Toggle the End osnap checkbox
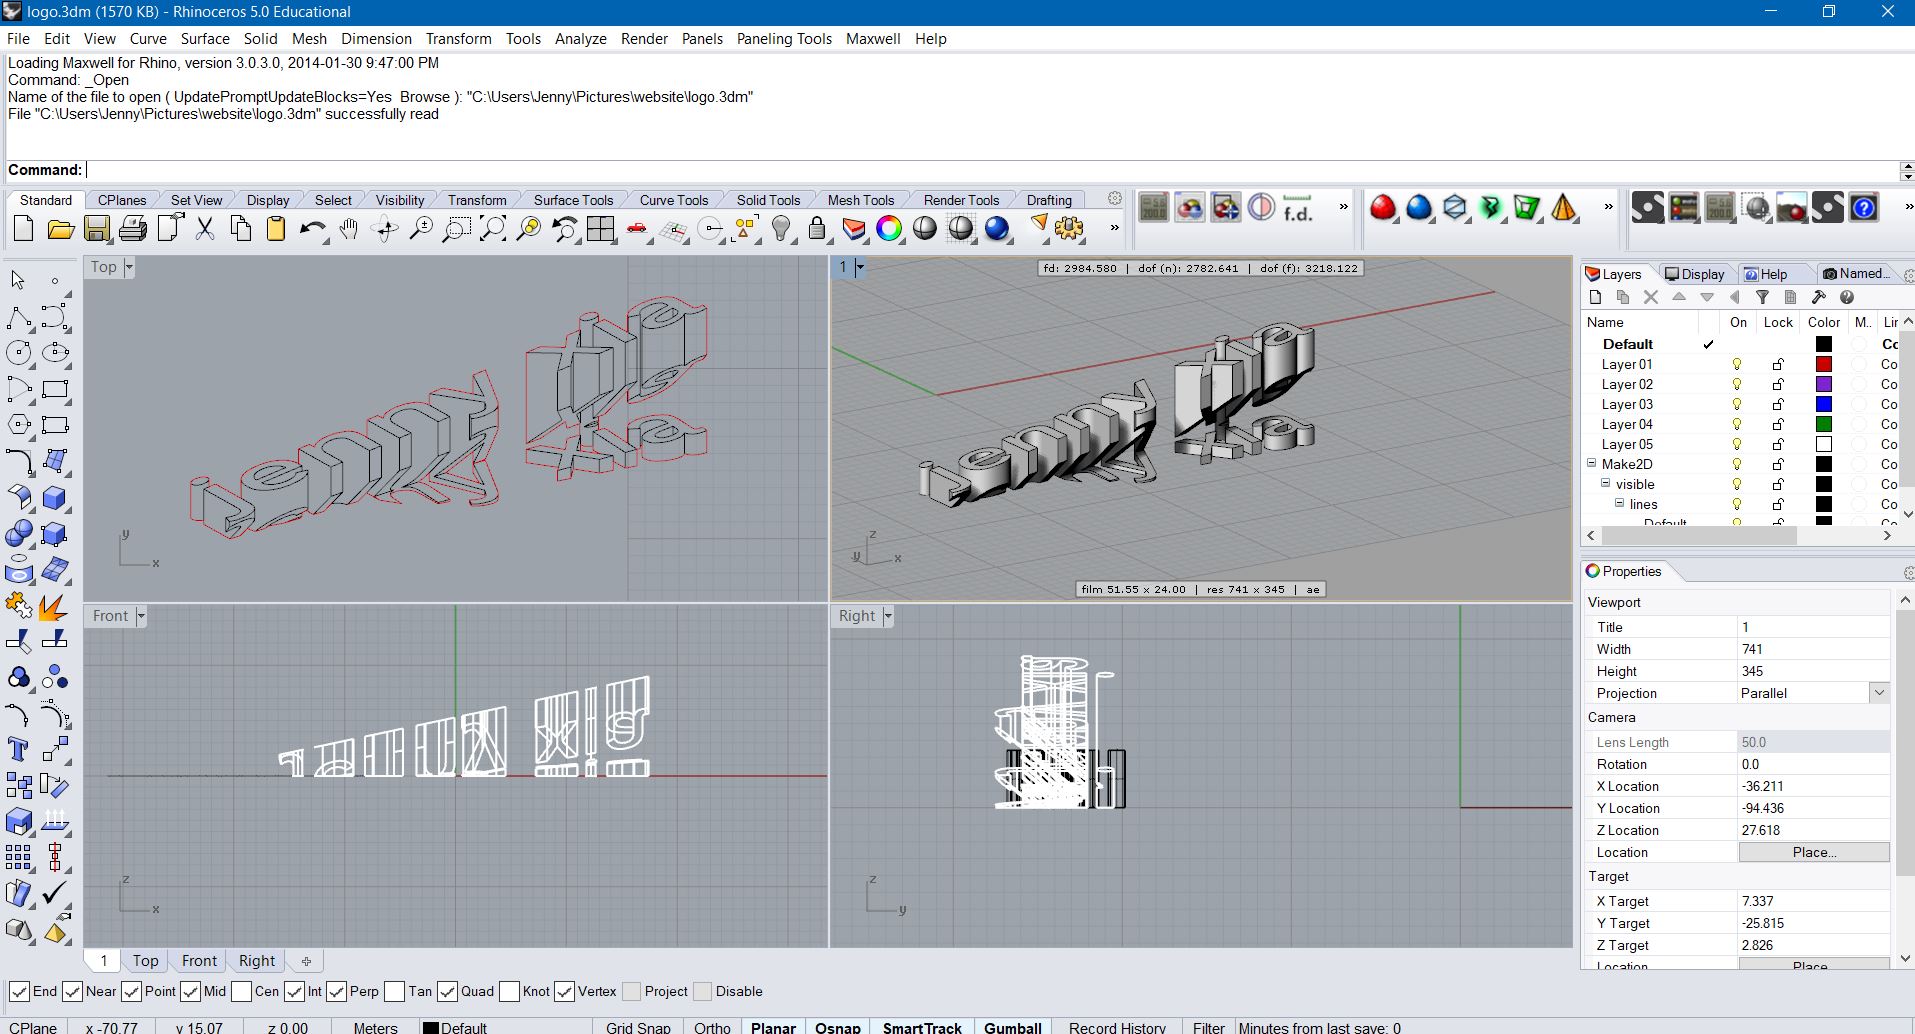This screenshot has height=1034, width=1915. point(19,991)
